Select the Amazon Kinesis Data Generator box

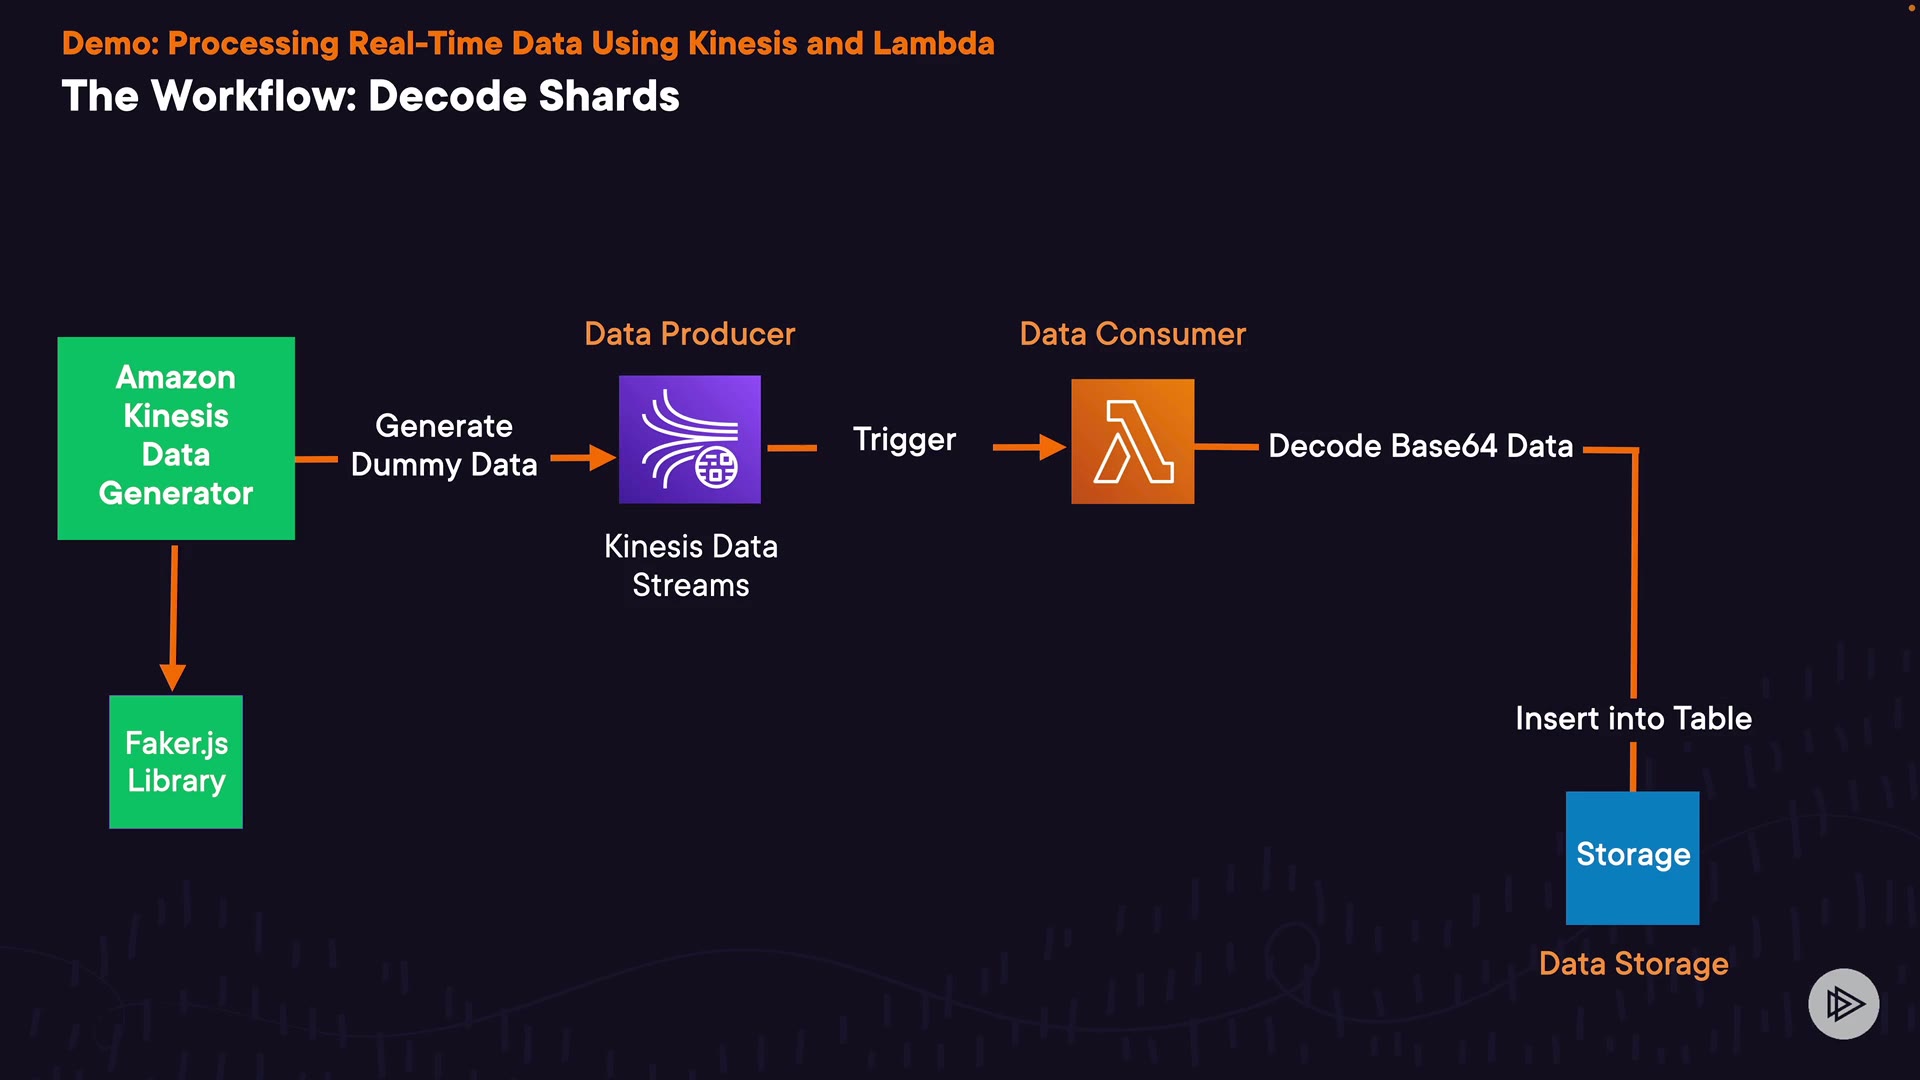[176, 438]
